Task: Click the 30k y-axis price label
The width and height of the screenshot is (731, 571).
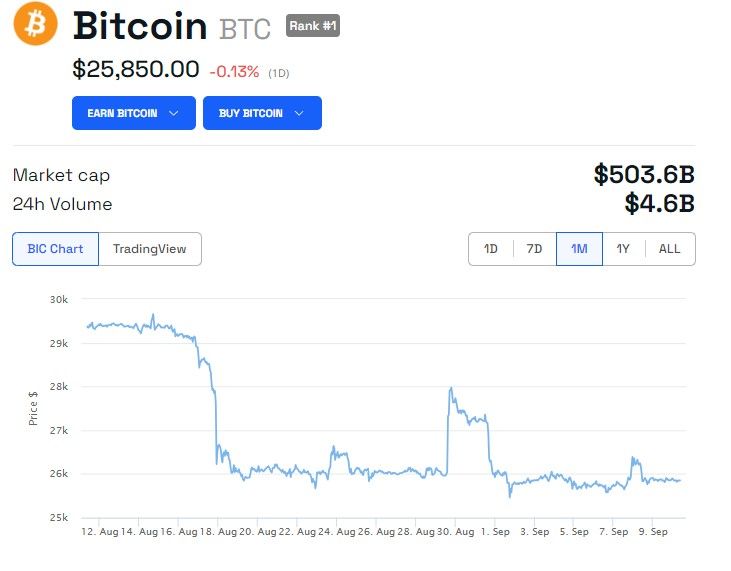Action: point(59,299)
